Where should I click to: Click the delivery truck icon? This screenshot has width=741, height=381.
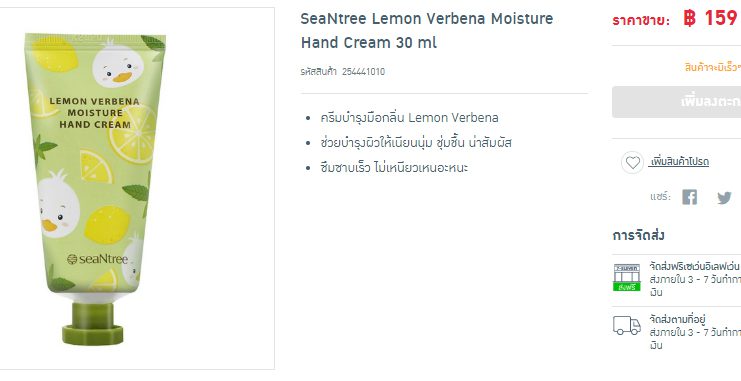627,325
